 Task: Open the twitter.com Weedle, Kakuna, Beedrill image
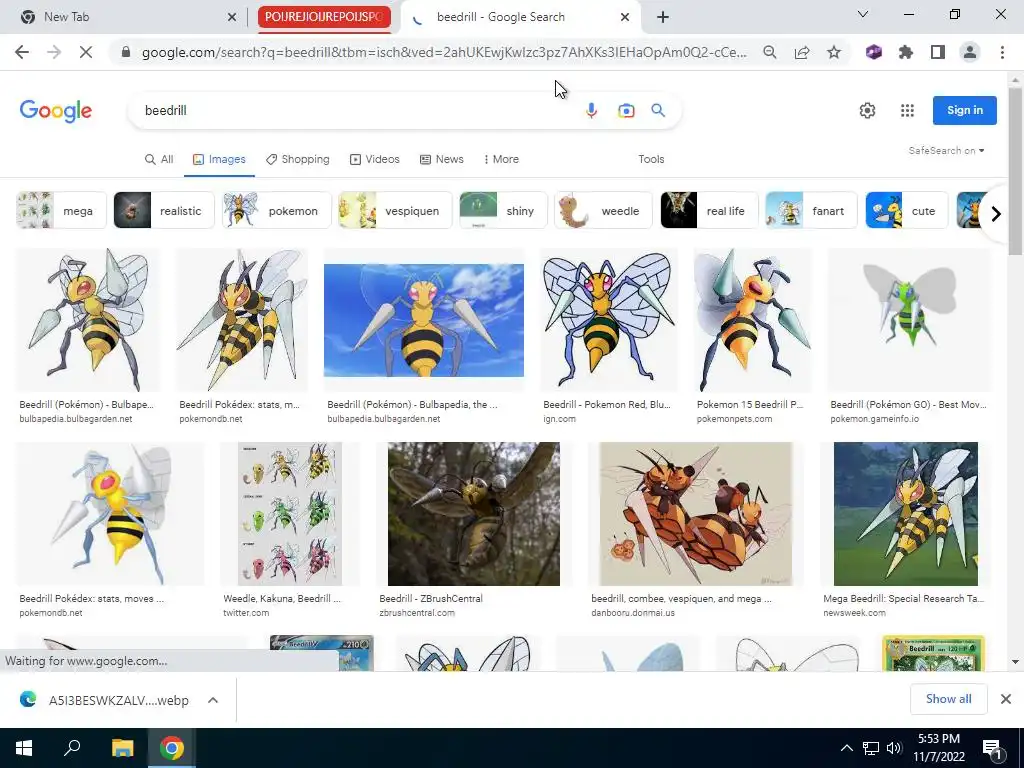290,514
